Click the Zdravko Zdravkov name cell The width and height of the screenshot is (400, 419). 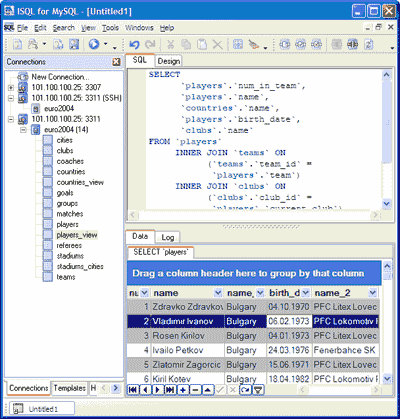[x=188, y=307]
